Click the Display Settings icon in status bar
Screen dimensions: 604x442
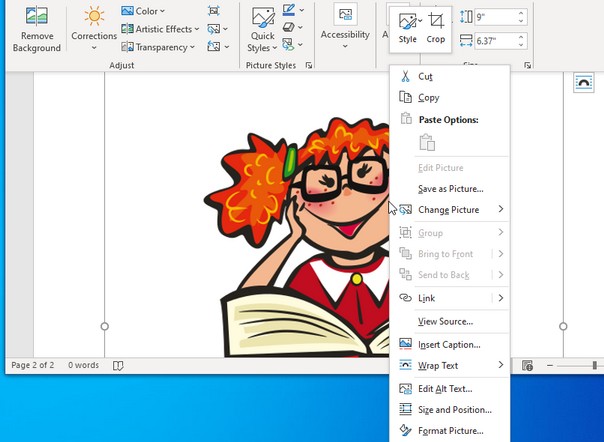pyautogui.click(x=527, y=365)
